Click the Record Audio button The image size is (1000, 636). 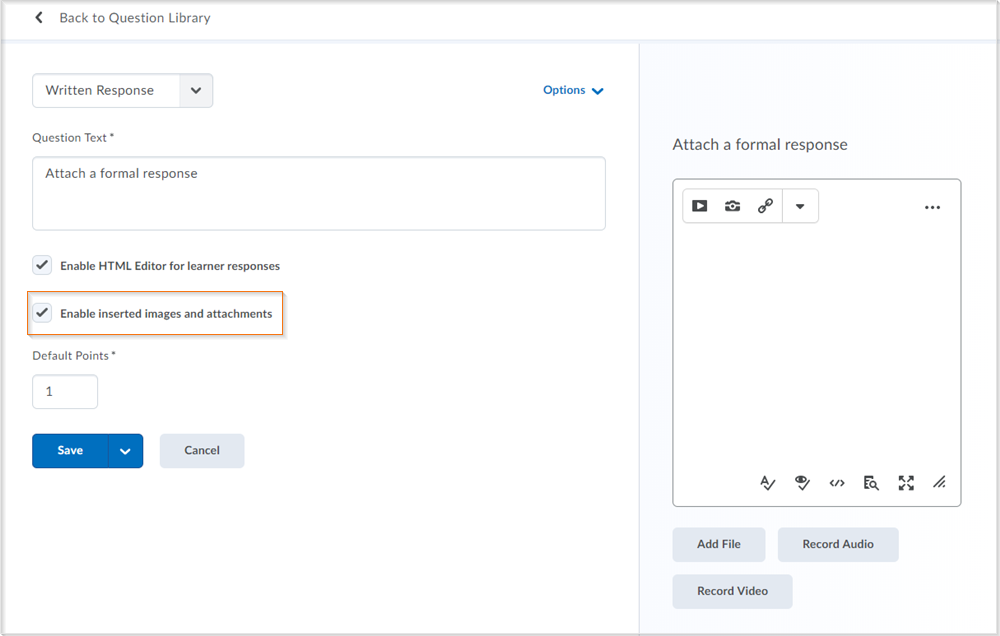pos(838,544)
